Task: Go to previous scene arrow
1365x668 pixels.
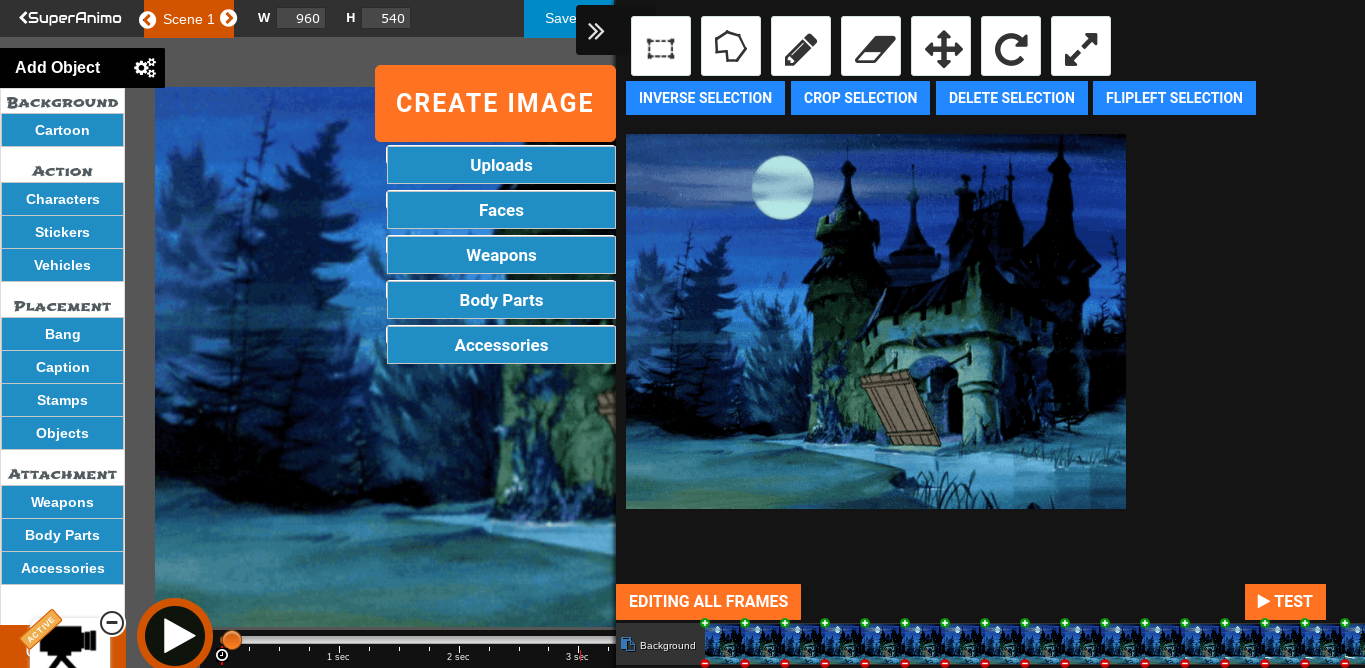Action: [x=148, y=19]
